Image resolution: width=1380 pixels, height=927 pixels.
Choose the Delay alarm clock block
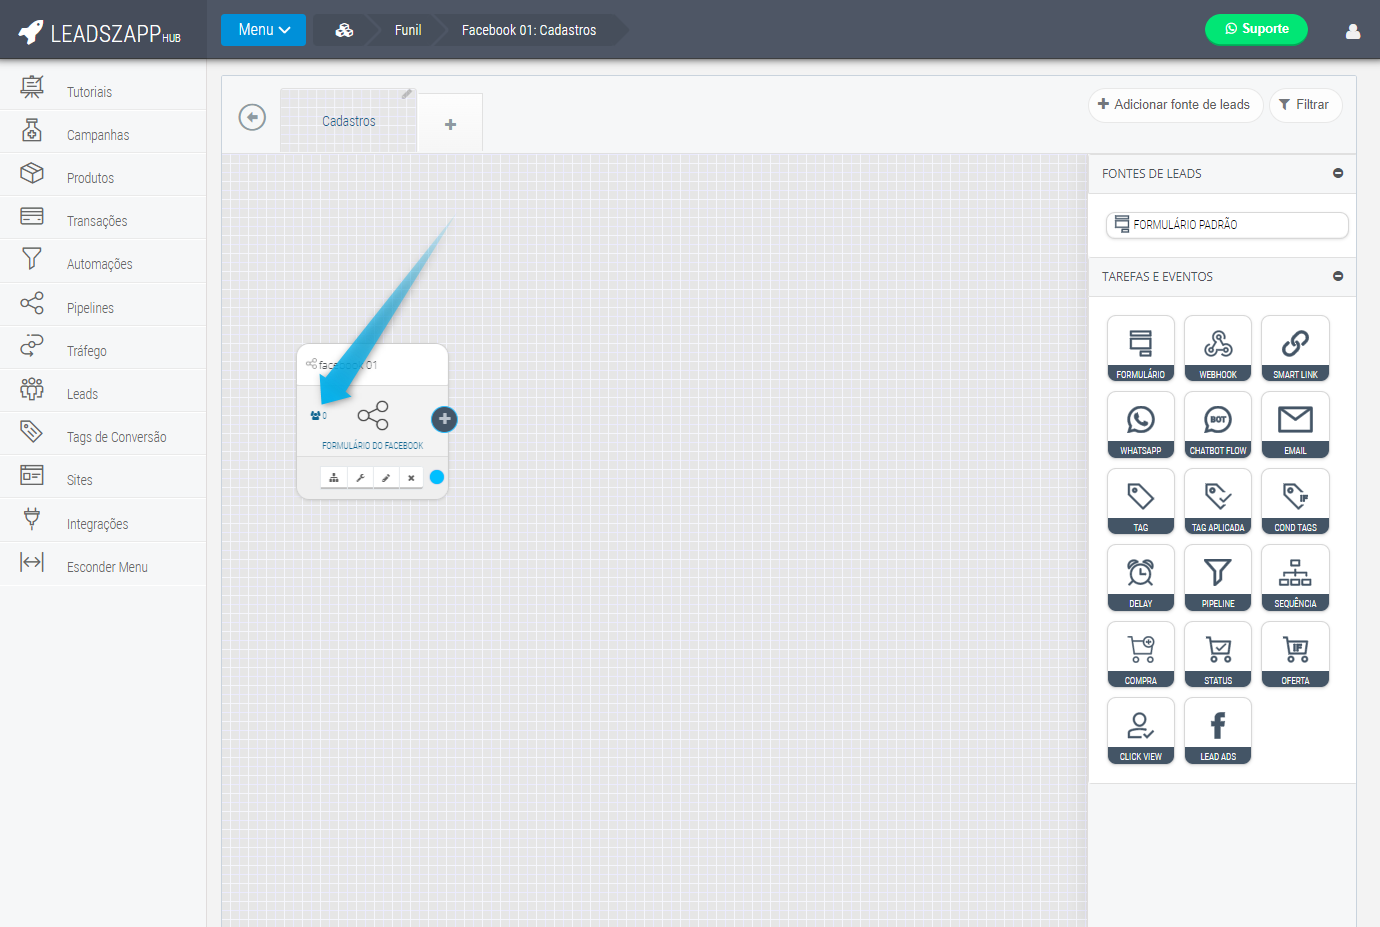coord(1140,577)
